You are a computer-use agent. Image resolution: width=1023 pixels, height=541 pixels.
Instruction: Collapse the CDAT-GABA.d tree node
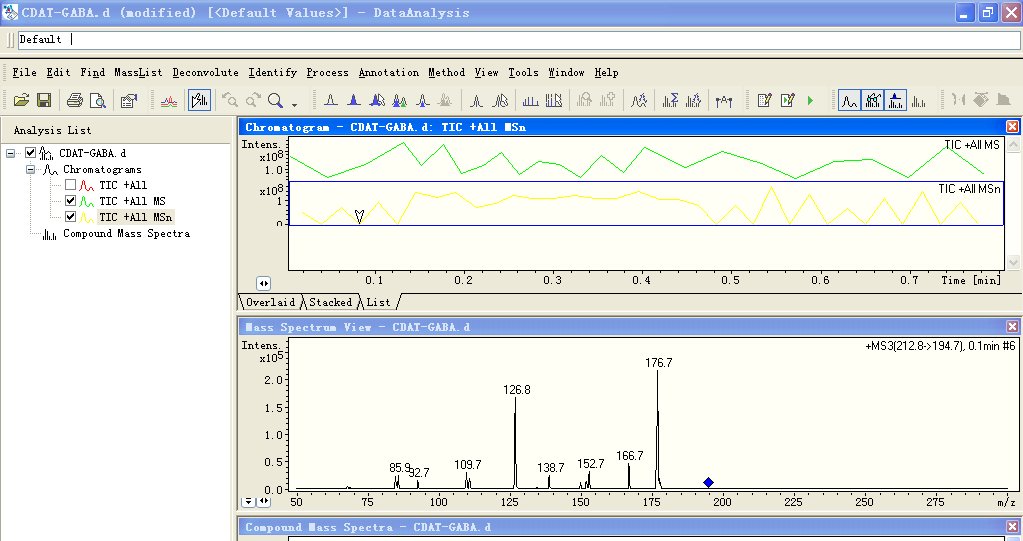point(10,153)
